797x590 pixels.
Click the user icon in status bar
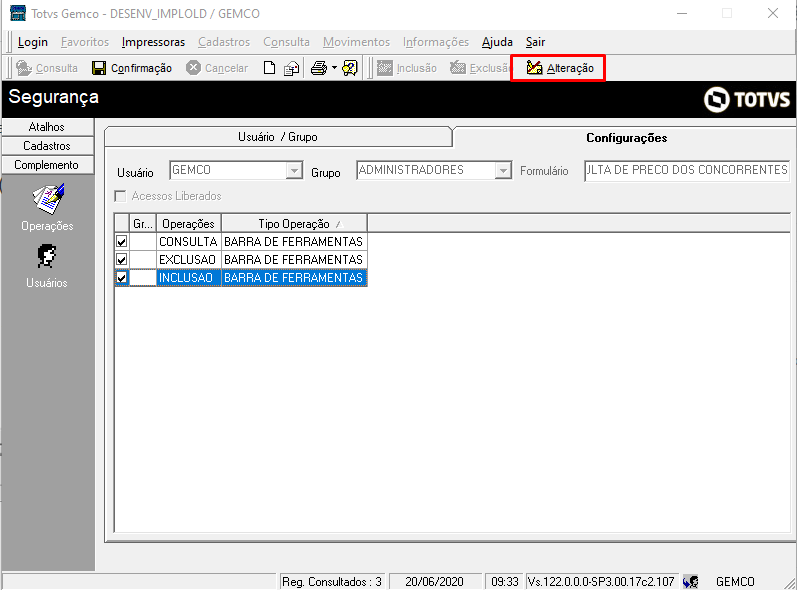690,581
